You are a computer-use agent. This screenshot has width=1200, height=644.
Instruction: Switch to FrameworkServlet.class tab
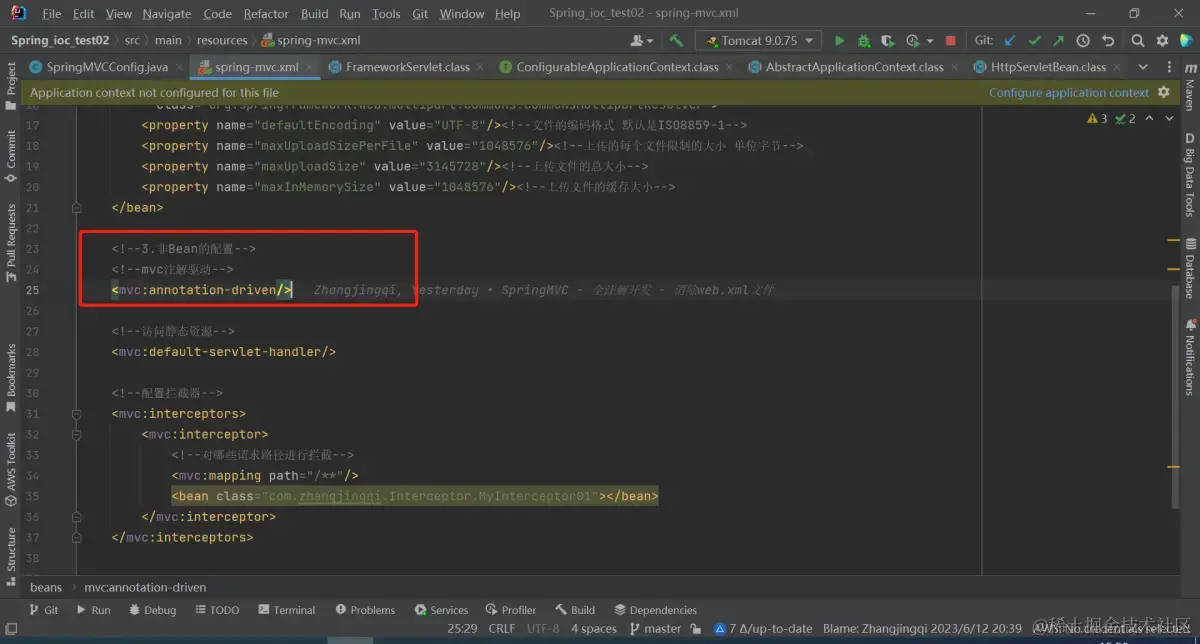[x=408, y=67]
